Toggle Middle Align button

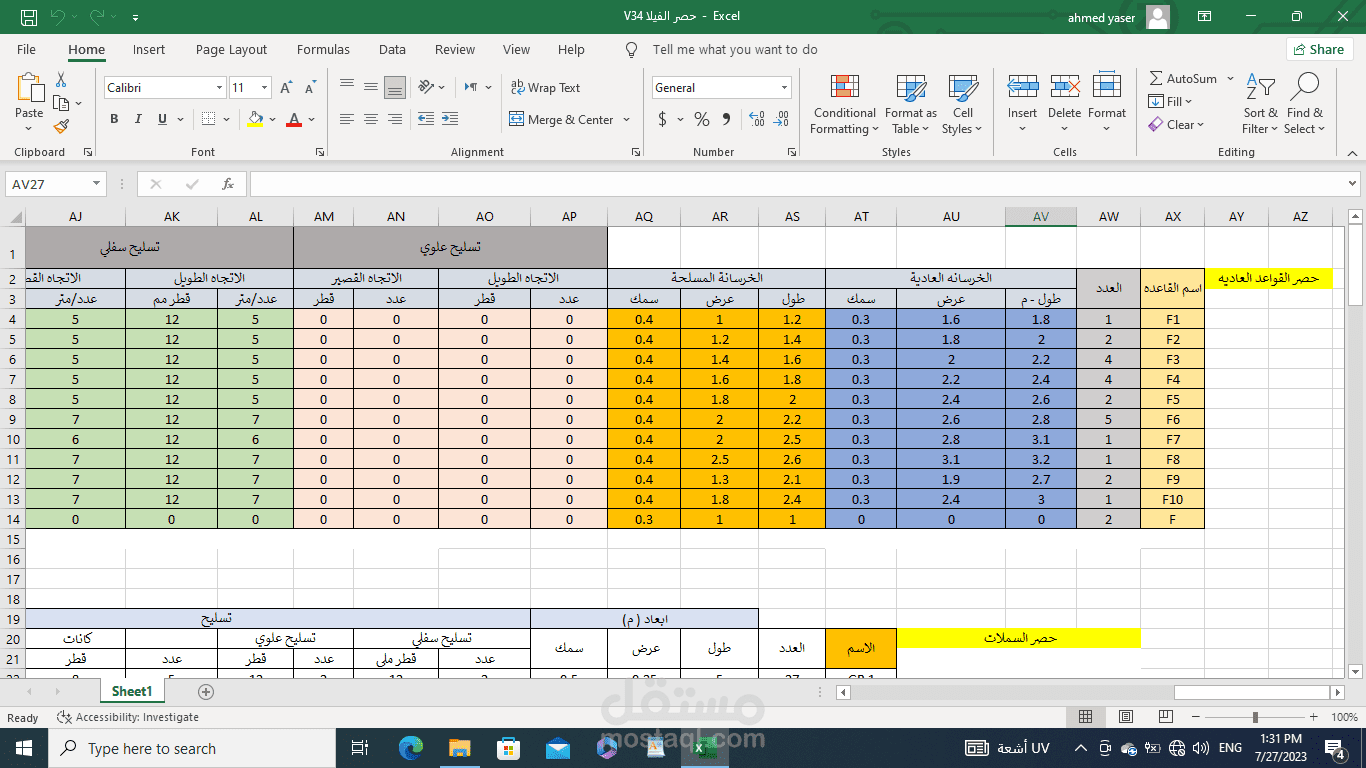click(371, 87)
